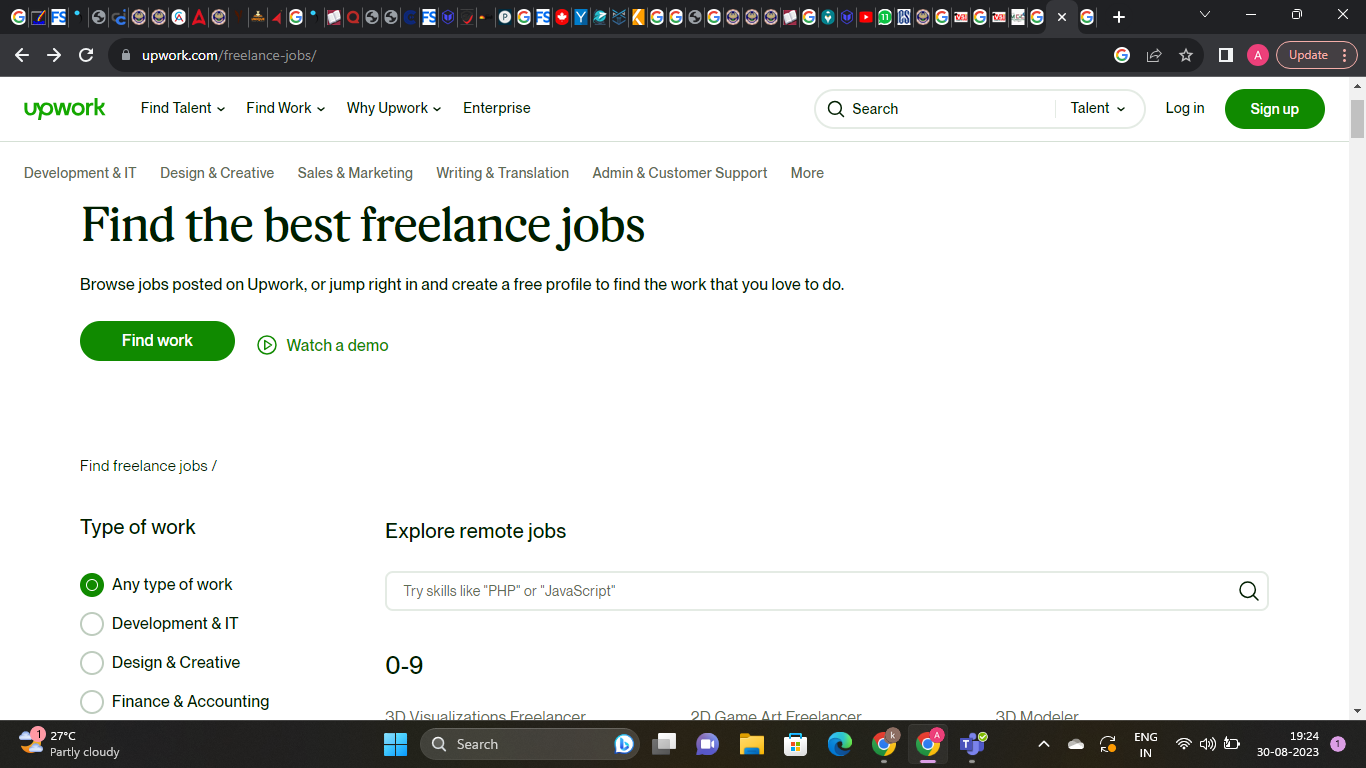This screenshot has height=768, width=1366.
Task: Open Development & IT in the category bar
Action: (80, 173)
